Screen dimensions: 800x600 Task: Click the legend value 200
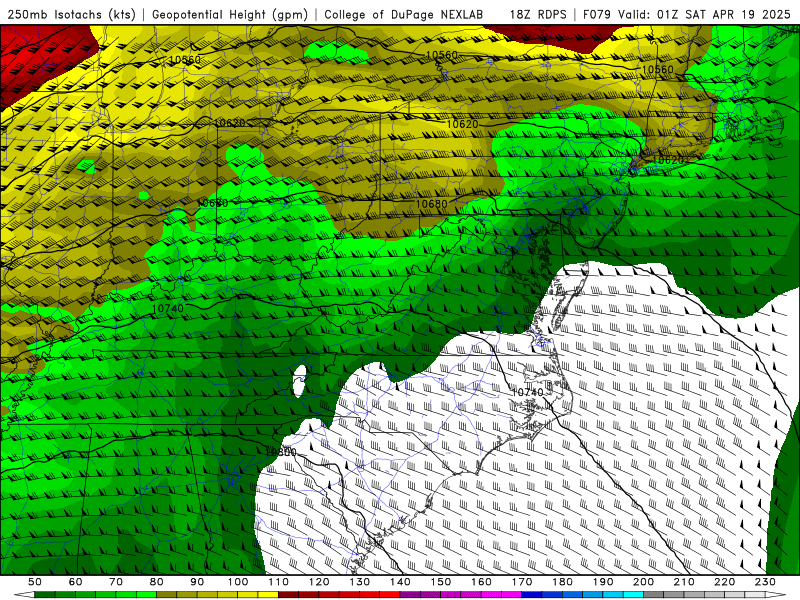[x=644, y=582]
